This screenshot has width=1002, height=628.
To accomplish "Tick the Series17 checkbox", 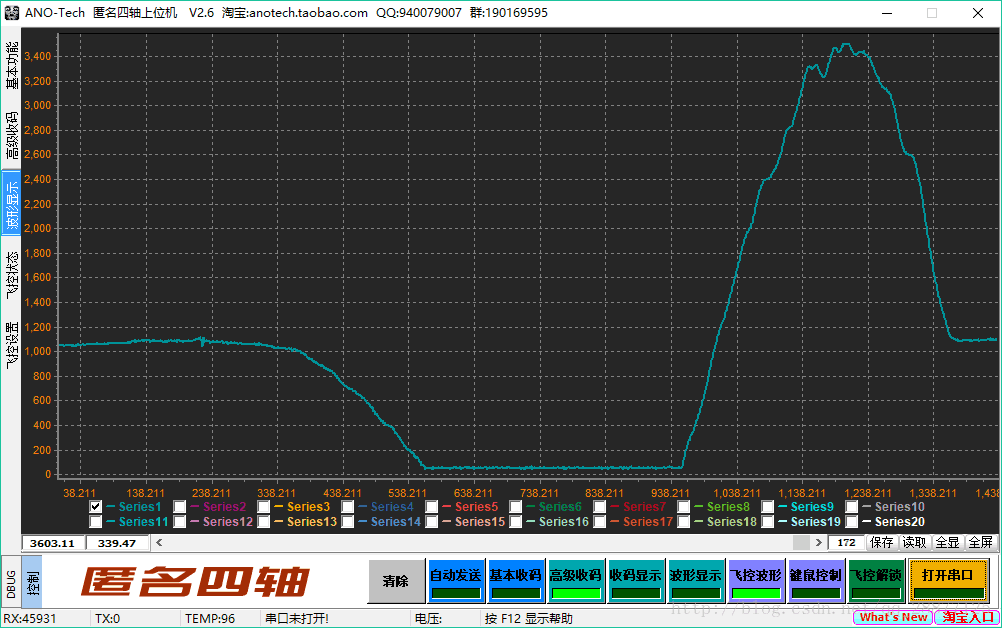I will point(599,522).
